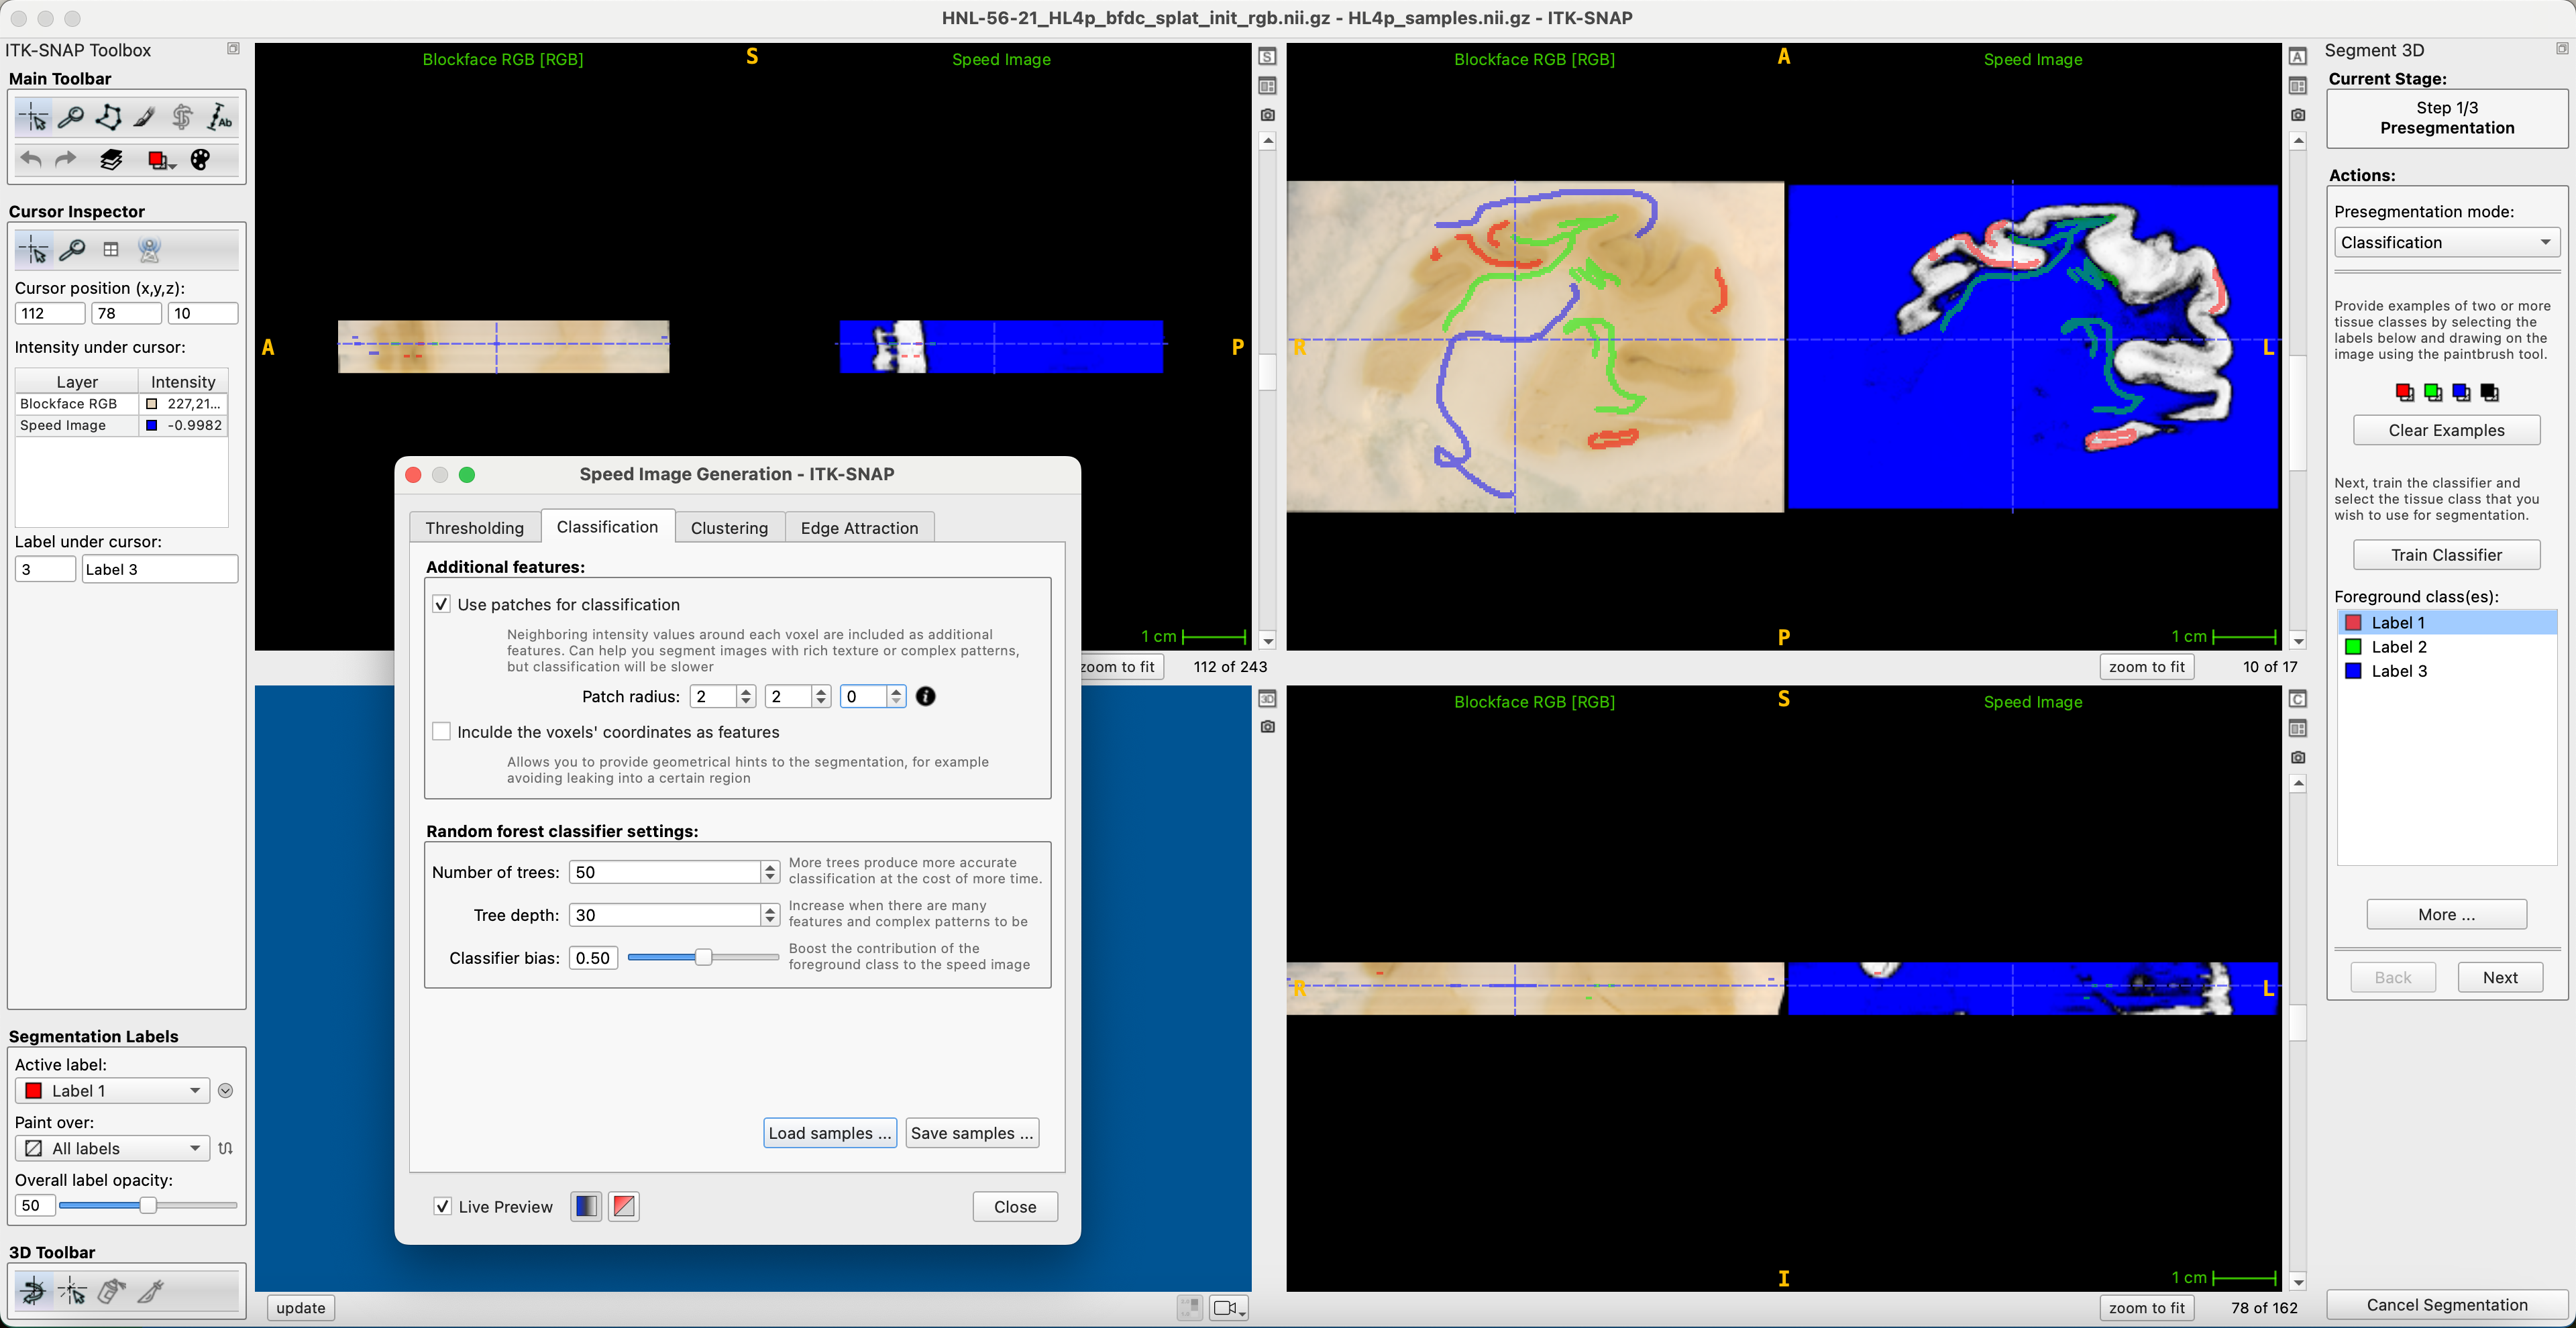This screenshot has height=1328, width=2576.
Task: Switch to the Thresholding tab
Action: tap(475, 528)
